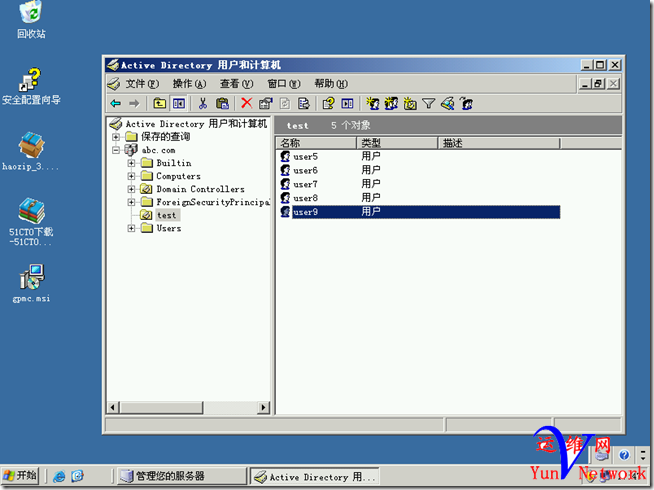Image resolution: width=654 pixels, height=490 pixels.
Task: Collapse the abc.com domain node
Action: 116,150
